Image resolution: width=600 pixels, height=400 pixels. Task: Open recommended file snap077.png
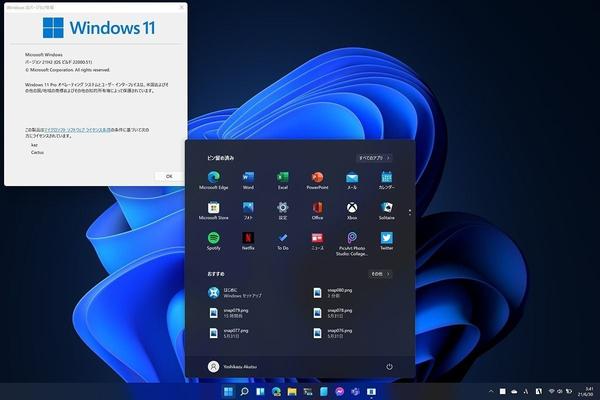point(229,333)
